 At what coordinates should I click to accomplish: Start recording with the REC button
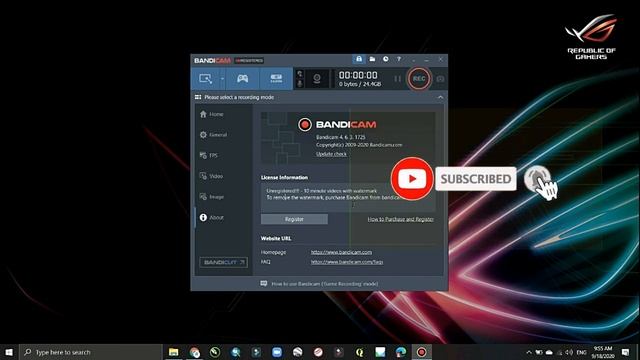[x=419, y=79]
